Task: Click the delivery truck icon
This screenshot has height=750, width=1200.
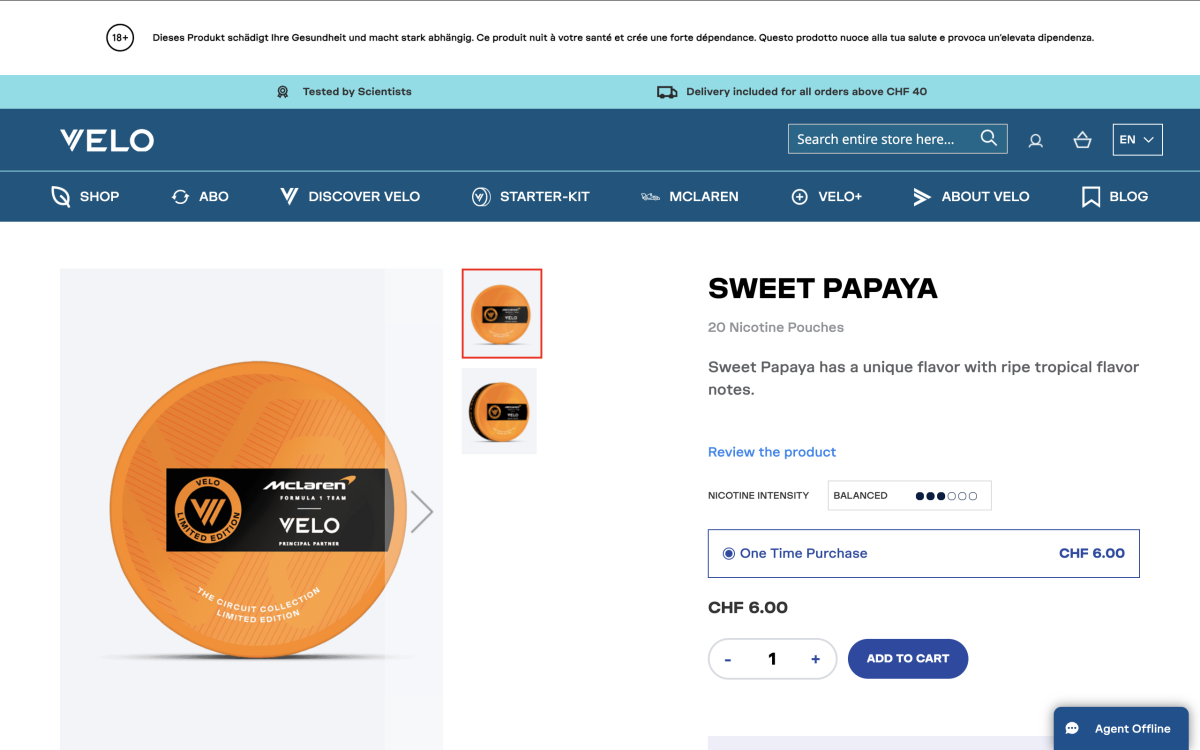Action: tap(667, 91)
